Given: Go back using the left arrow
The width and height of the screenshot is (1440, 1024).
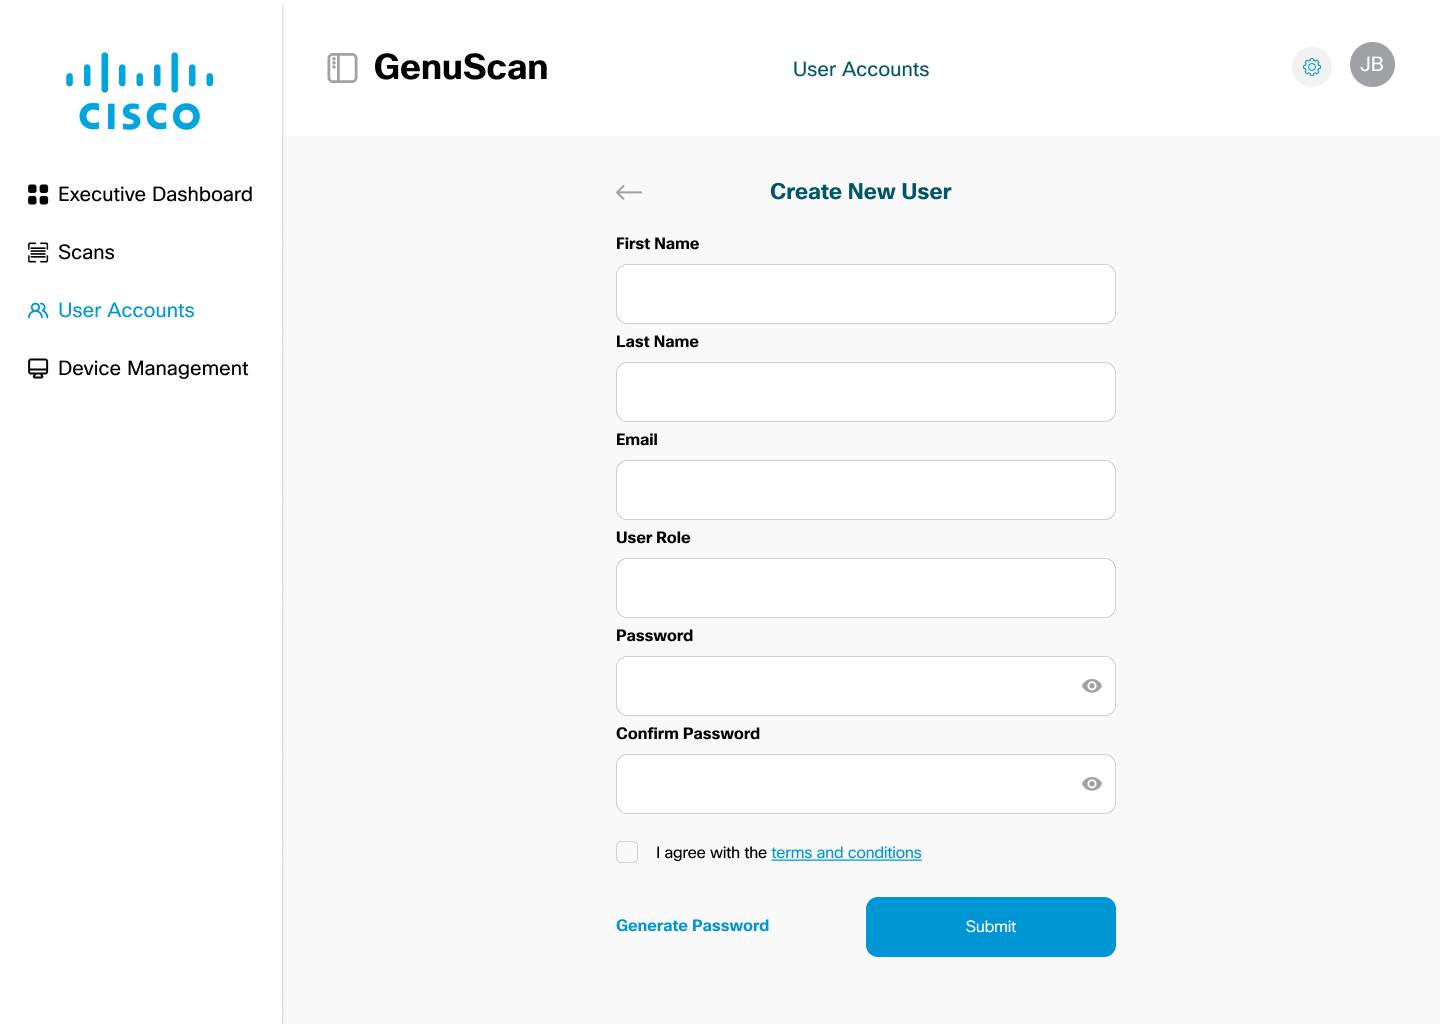Looking at the screenshot, I should [x=629, y=192].
